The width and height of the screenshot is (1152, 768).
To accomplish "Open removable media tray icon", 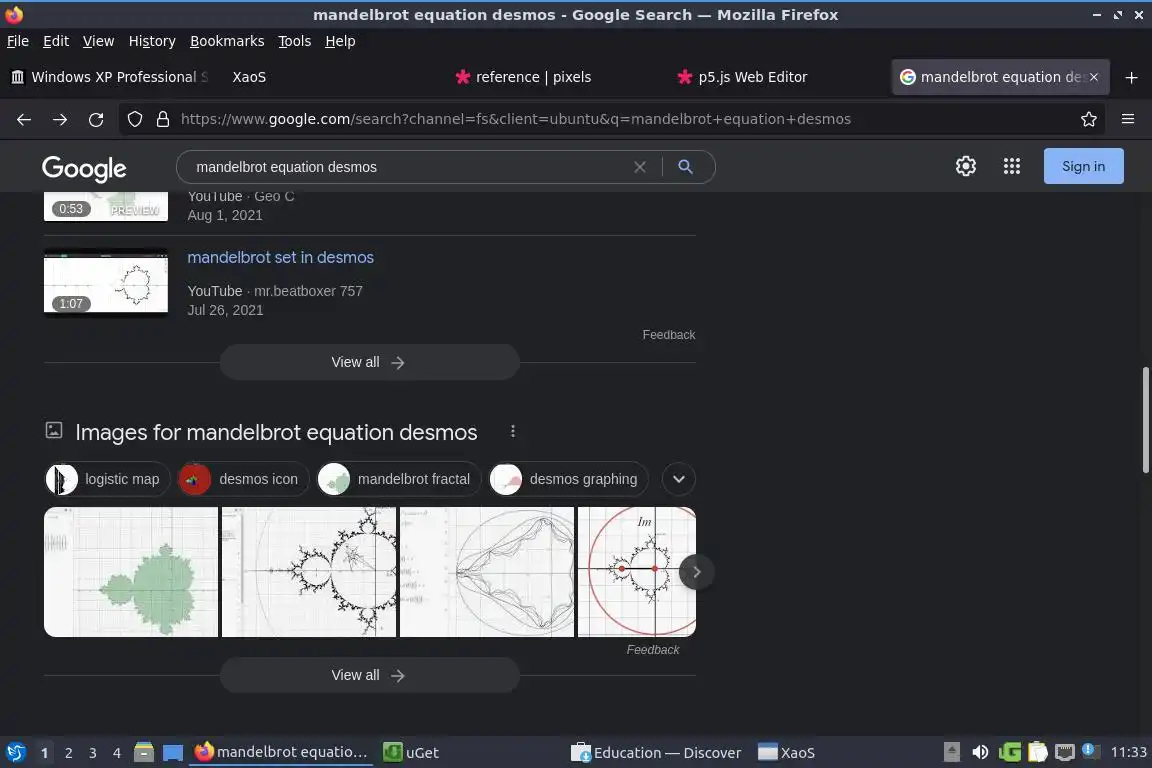I will pos(951,752).
